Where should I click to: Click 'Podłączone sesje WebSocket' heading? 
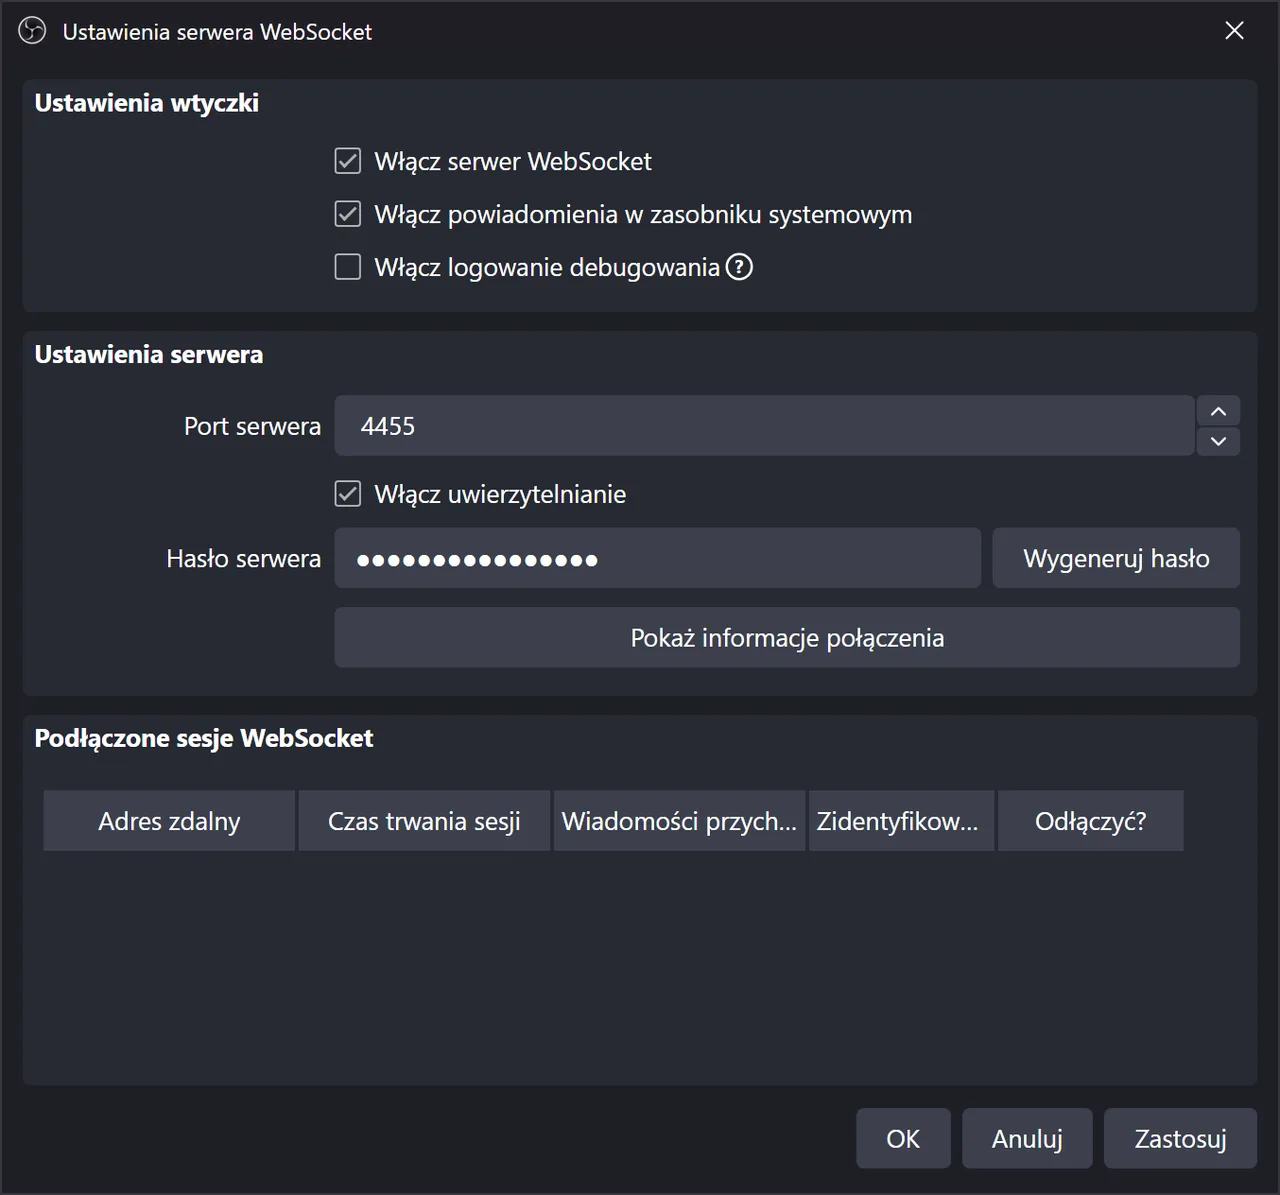pyautogui.click(x=204, y=738)
